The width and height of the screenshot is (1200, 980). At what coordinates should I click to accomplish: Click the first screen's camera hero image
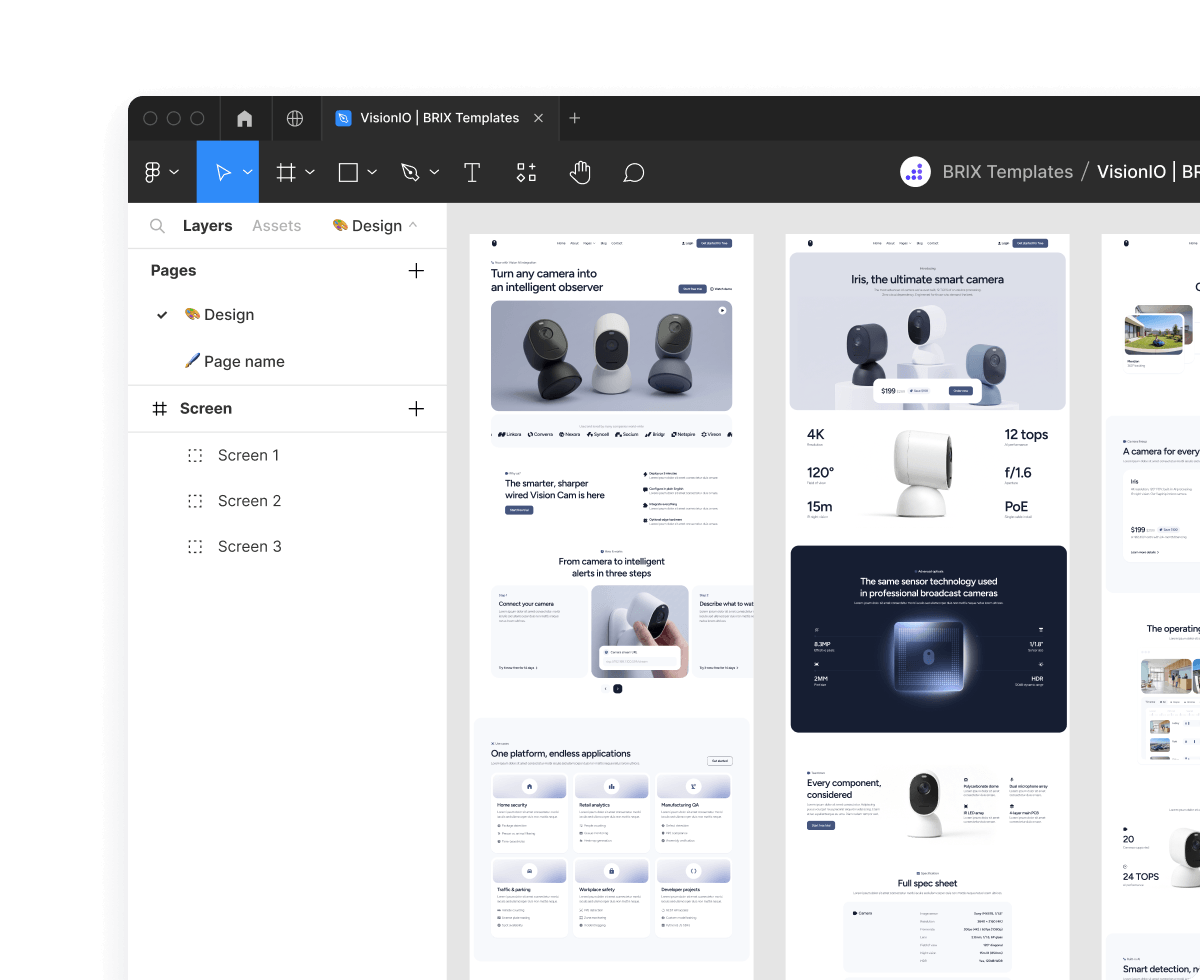611,355
